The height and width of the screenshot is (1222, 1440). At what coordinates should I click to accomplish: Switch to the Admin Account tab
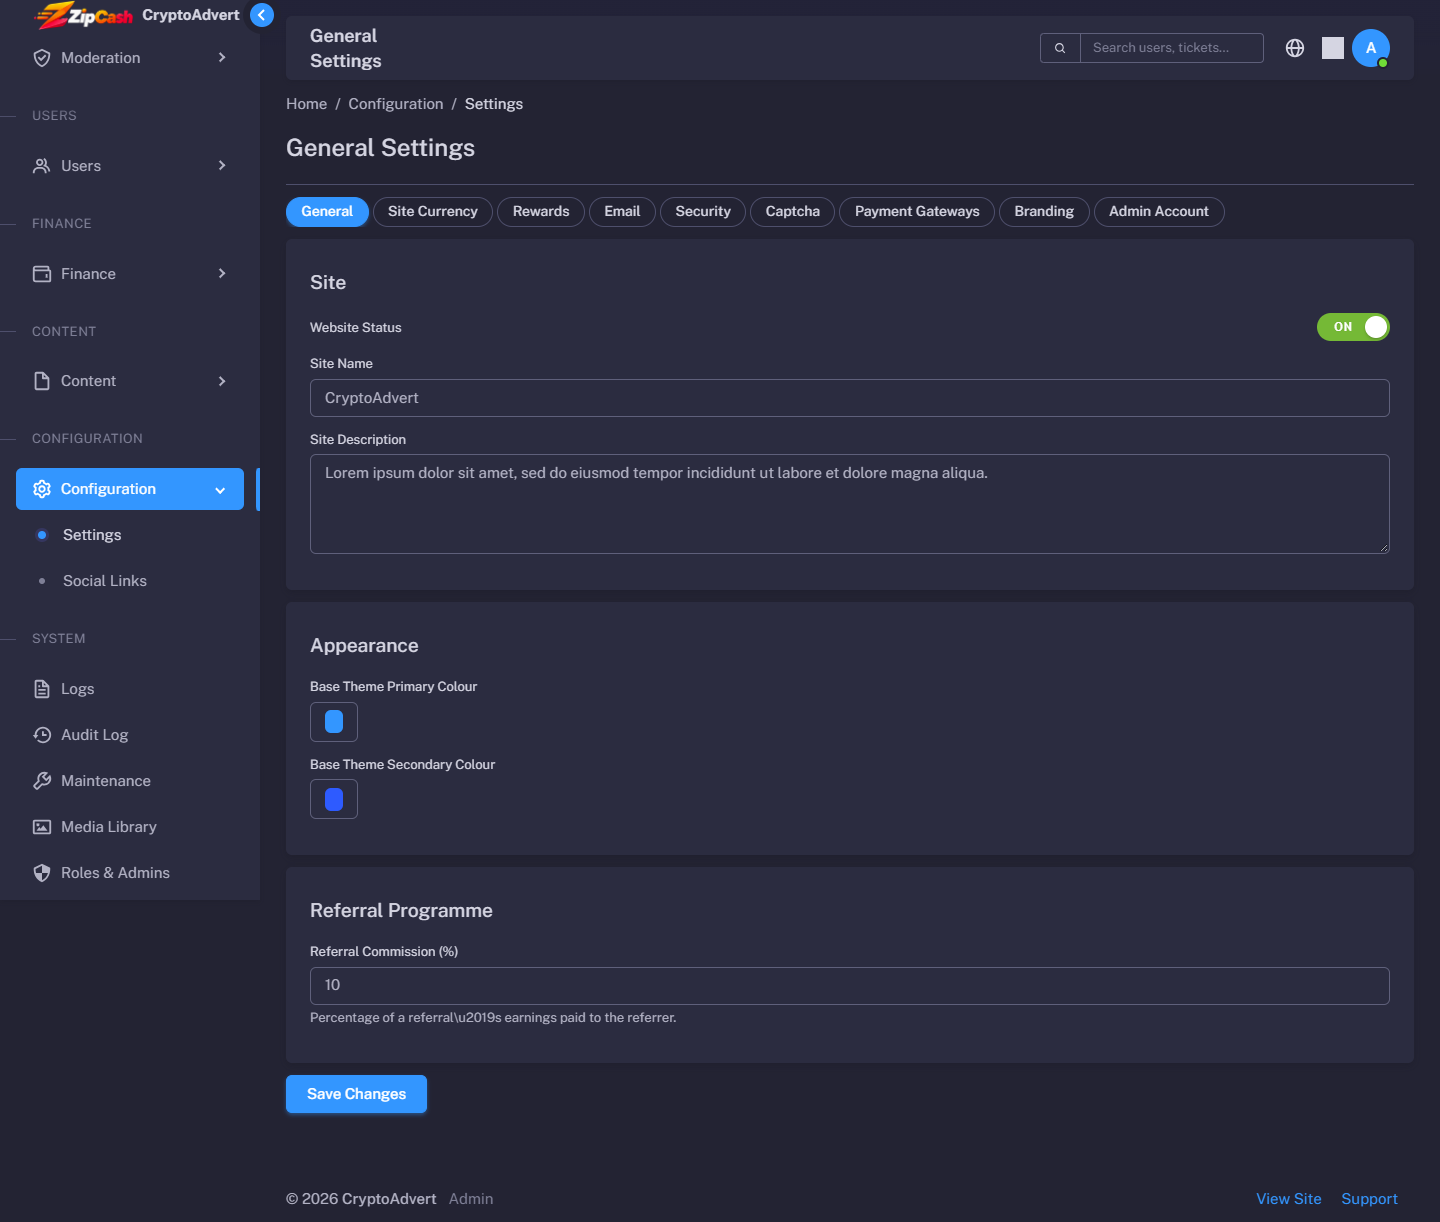(1159, 212)
